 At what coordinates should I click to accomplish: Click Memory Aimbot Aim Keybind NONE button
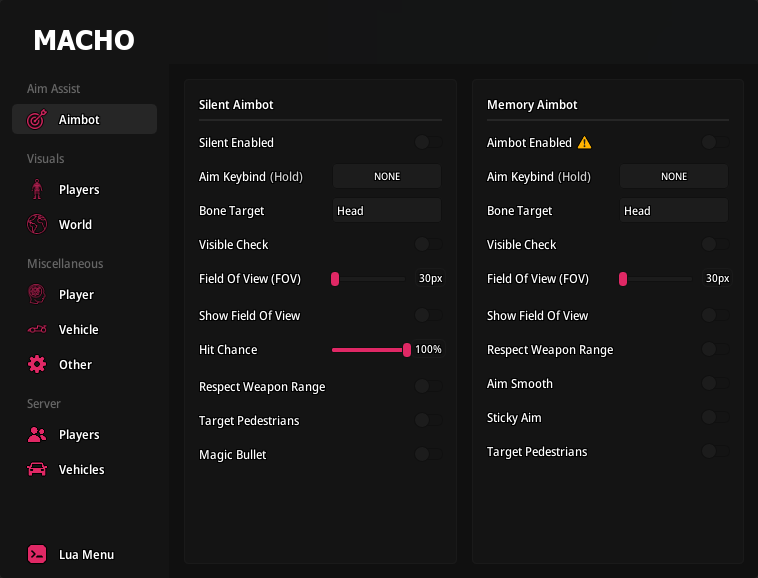coord(674,177)
